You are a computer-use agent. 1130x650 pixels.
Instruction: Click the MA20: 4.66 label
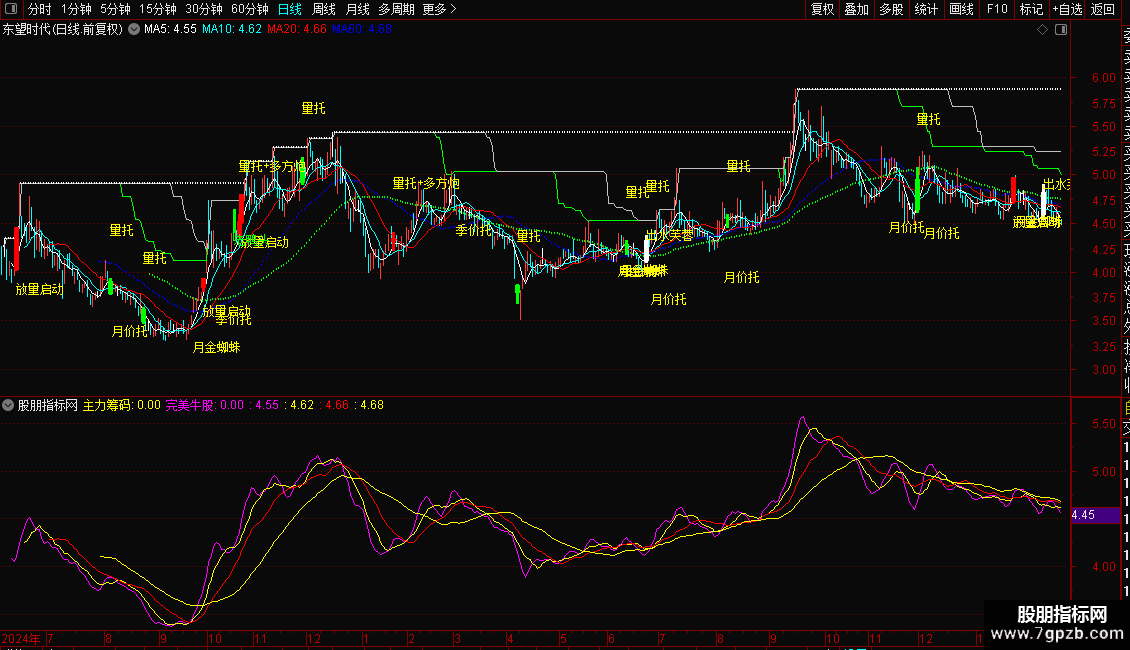297,30
